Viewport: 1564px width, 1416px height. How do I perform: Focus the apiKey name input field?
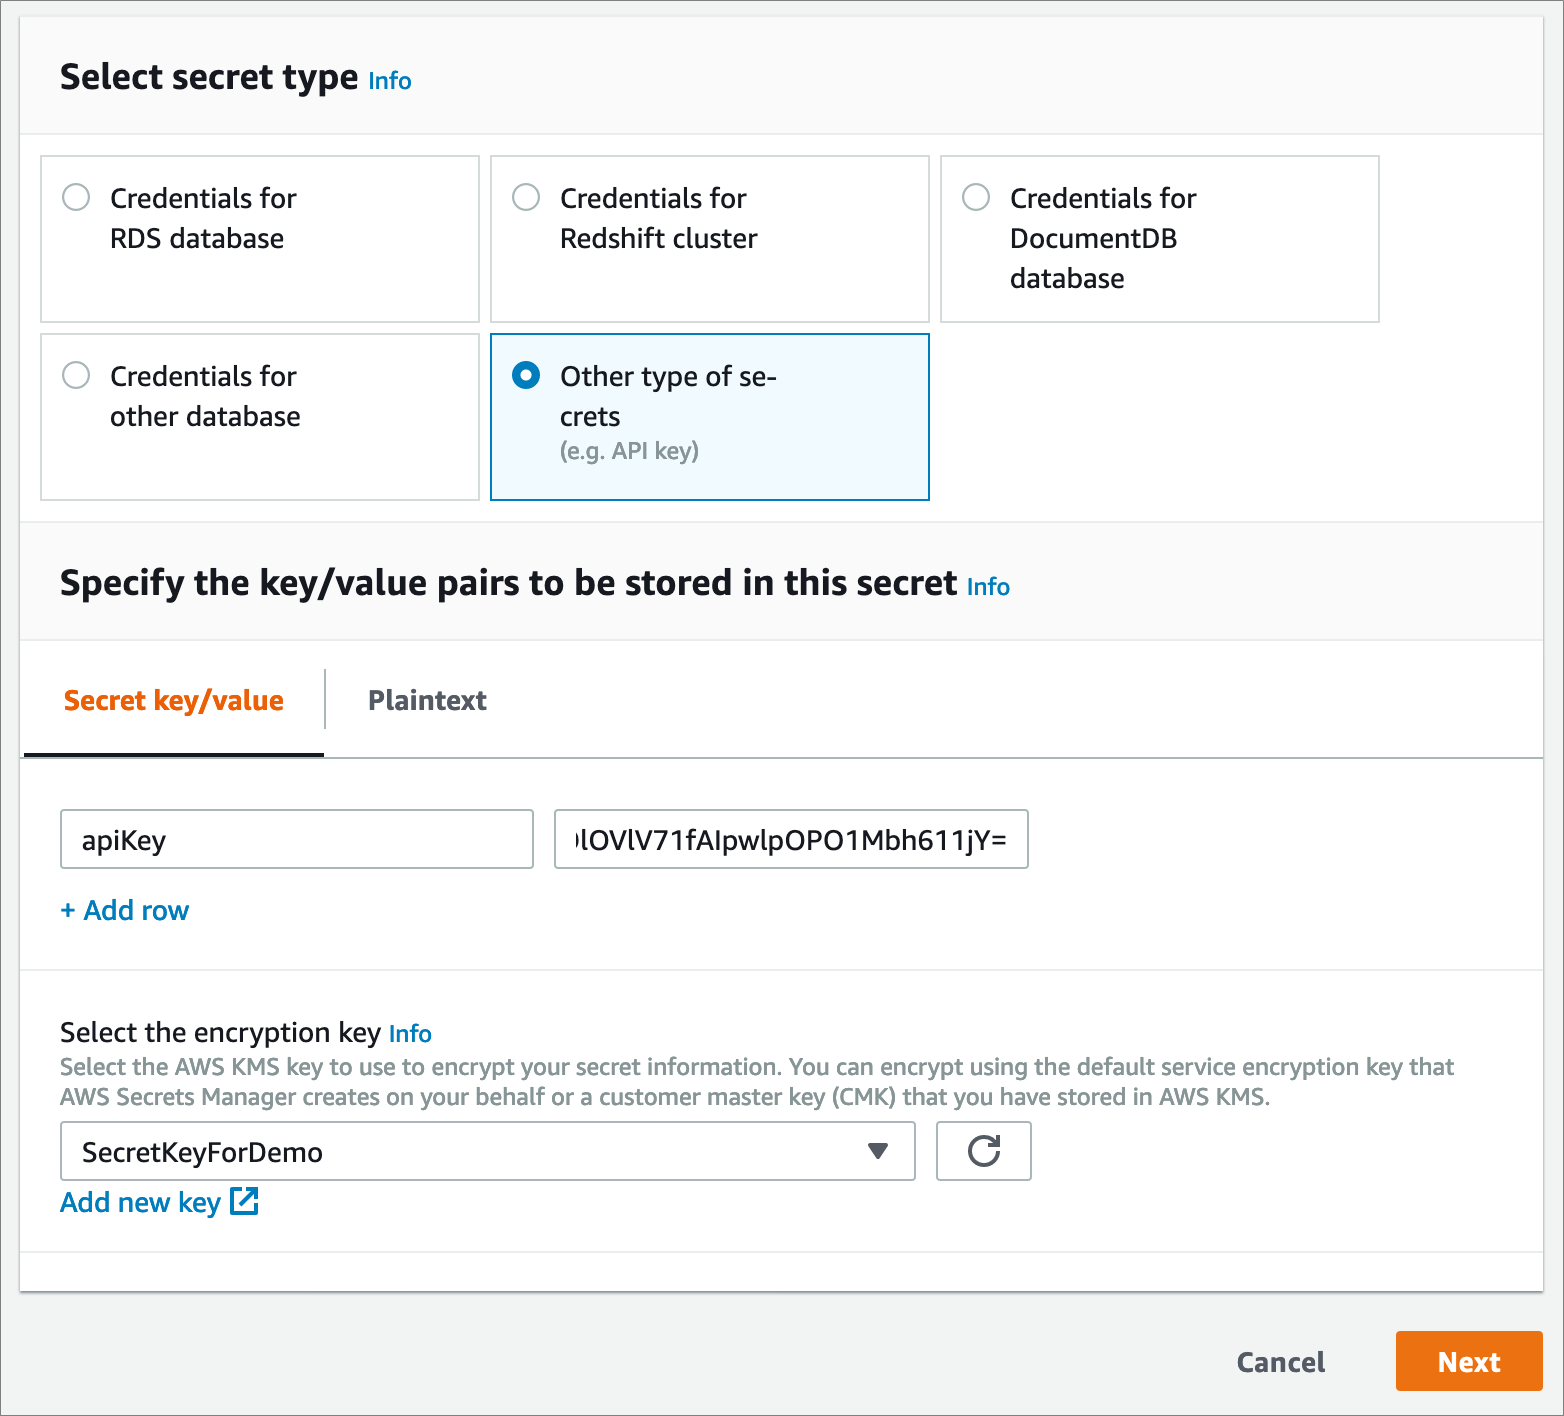pos(296,840)
